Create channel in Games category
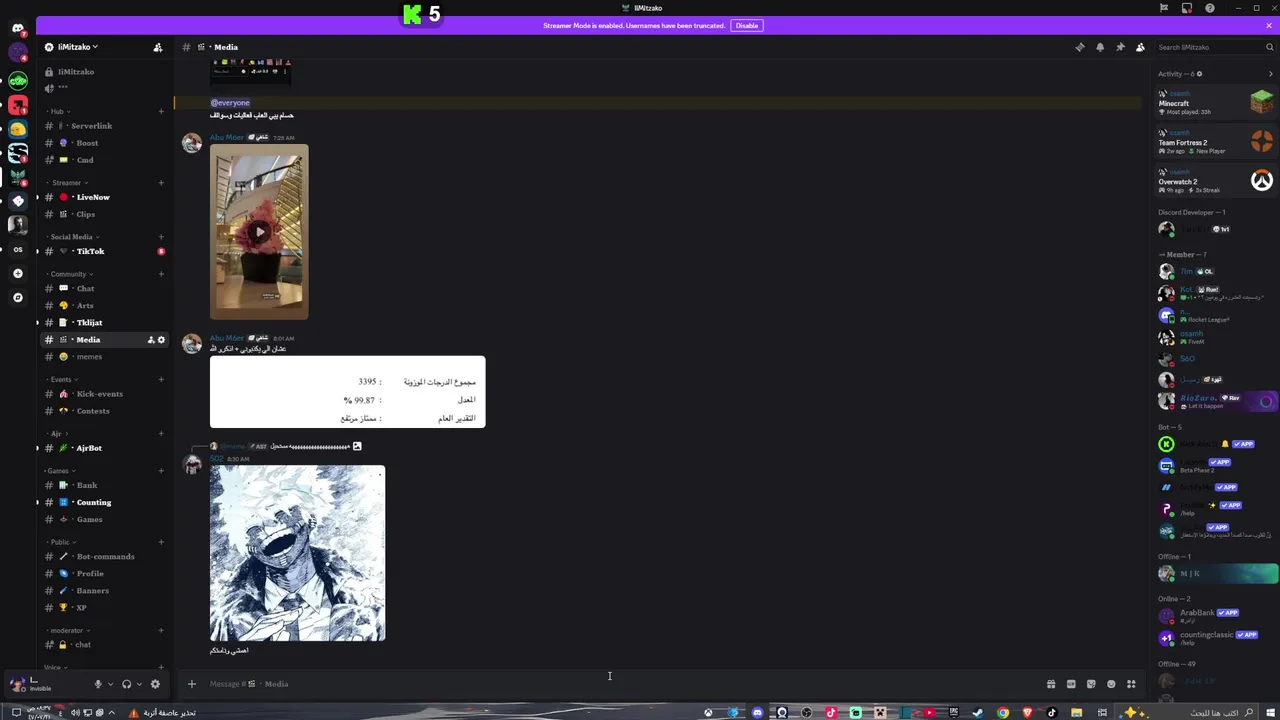The width and height of the screenshot is (1280, 720). click(x=161, y=471)
